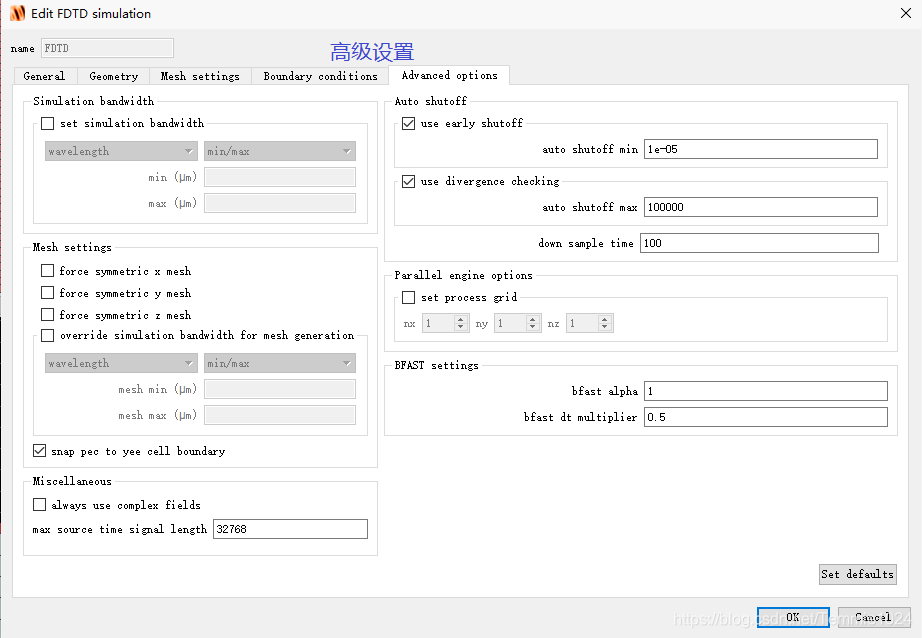Screen dimensions: 922x638
Task: Toggle force symmetric x mesh
Action: click(x=48, y=270)
